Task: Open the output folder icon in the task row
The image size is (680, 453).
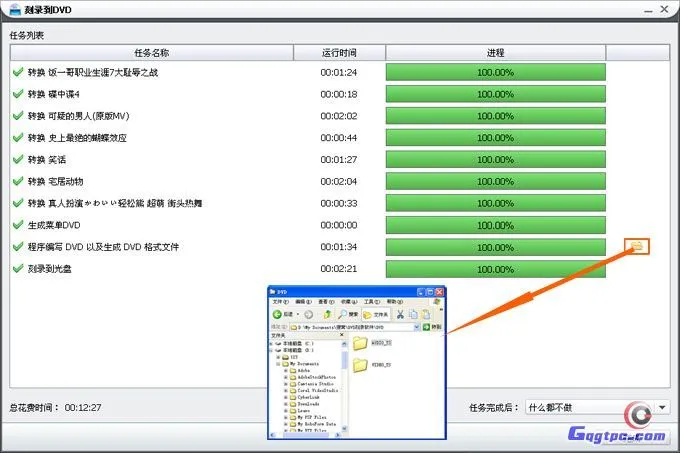Action: click(x=637, y=246)
